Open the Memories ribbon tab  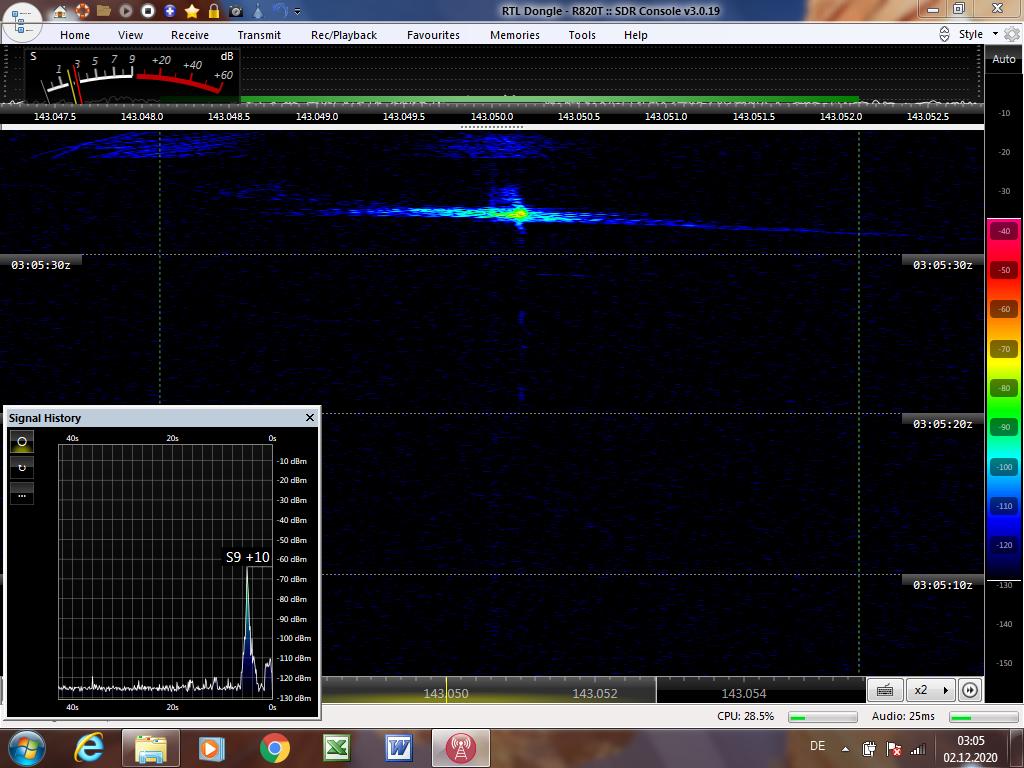pyautogui.click(x=515, y=35)
